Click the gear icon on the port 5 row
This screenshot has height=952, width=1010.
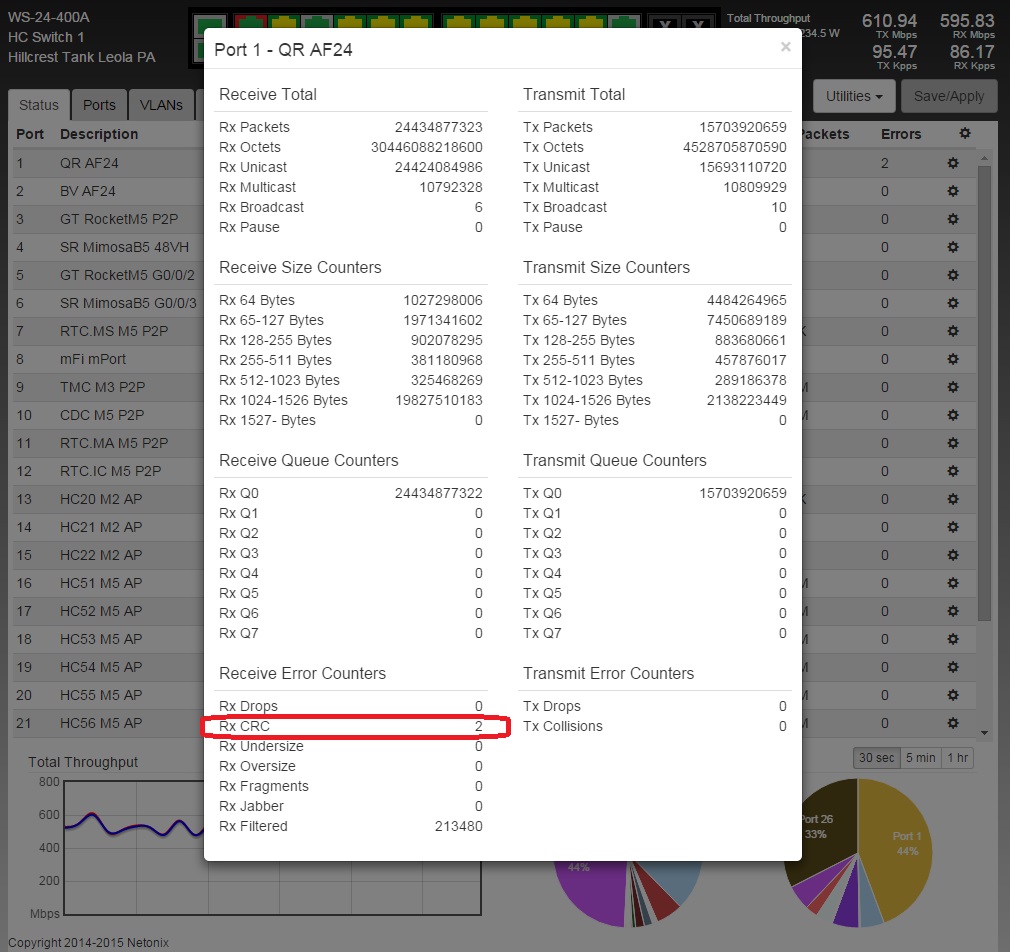[953, 275]
